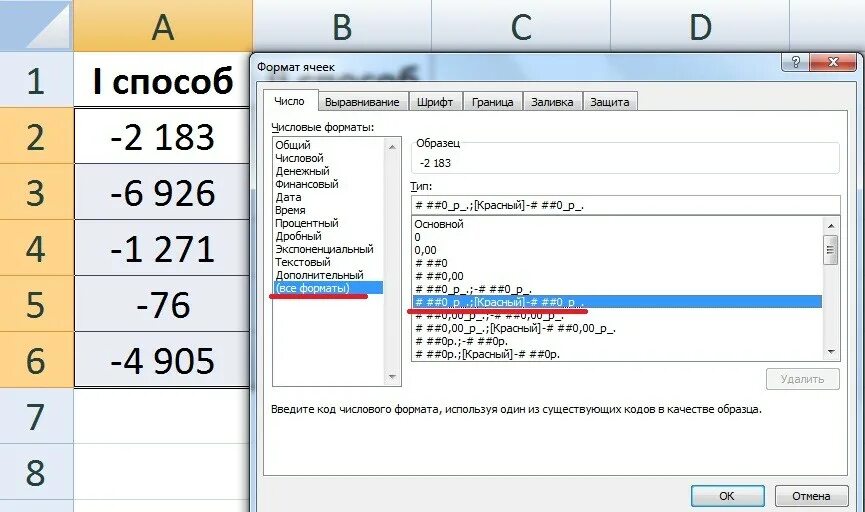Select row 8 header
Viewport: 865px width, 512px height.
pyautogui.click(x=36, y=472)
